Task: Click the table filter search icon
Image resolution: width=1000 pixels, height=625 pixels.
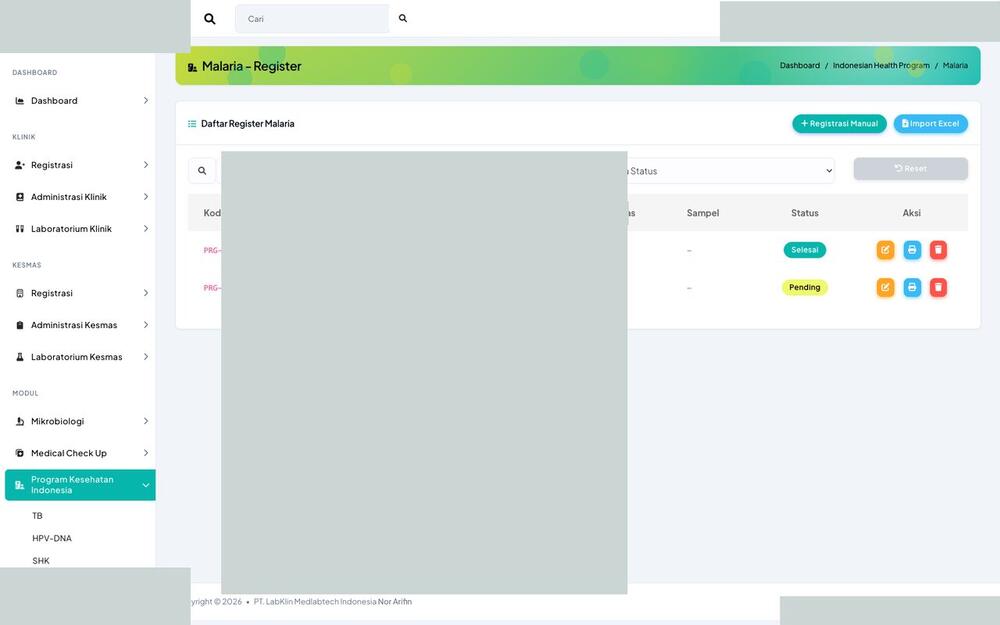Action: pos(202,171)
